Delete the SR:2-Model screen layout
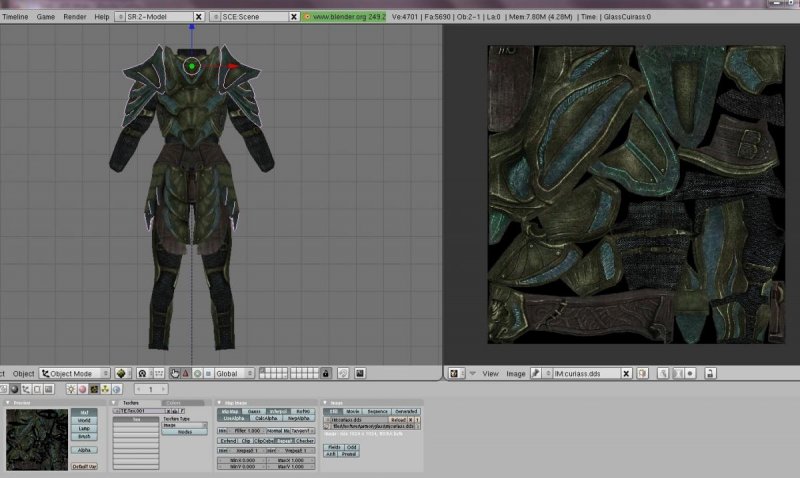The image size is (800, 478). click(x=199, y=17)
